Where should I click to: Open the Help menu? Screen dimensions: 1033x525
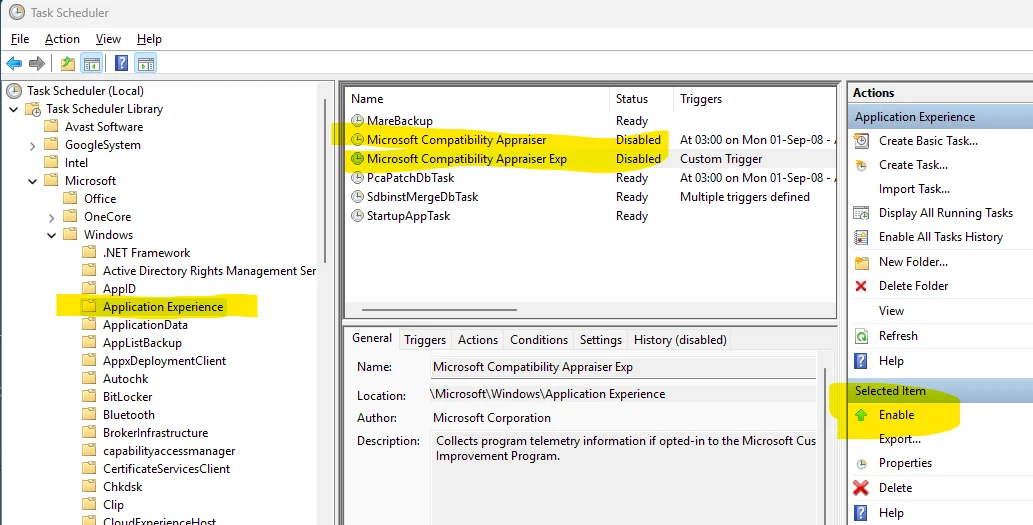149,39
